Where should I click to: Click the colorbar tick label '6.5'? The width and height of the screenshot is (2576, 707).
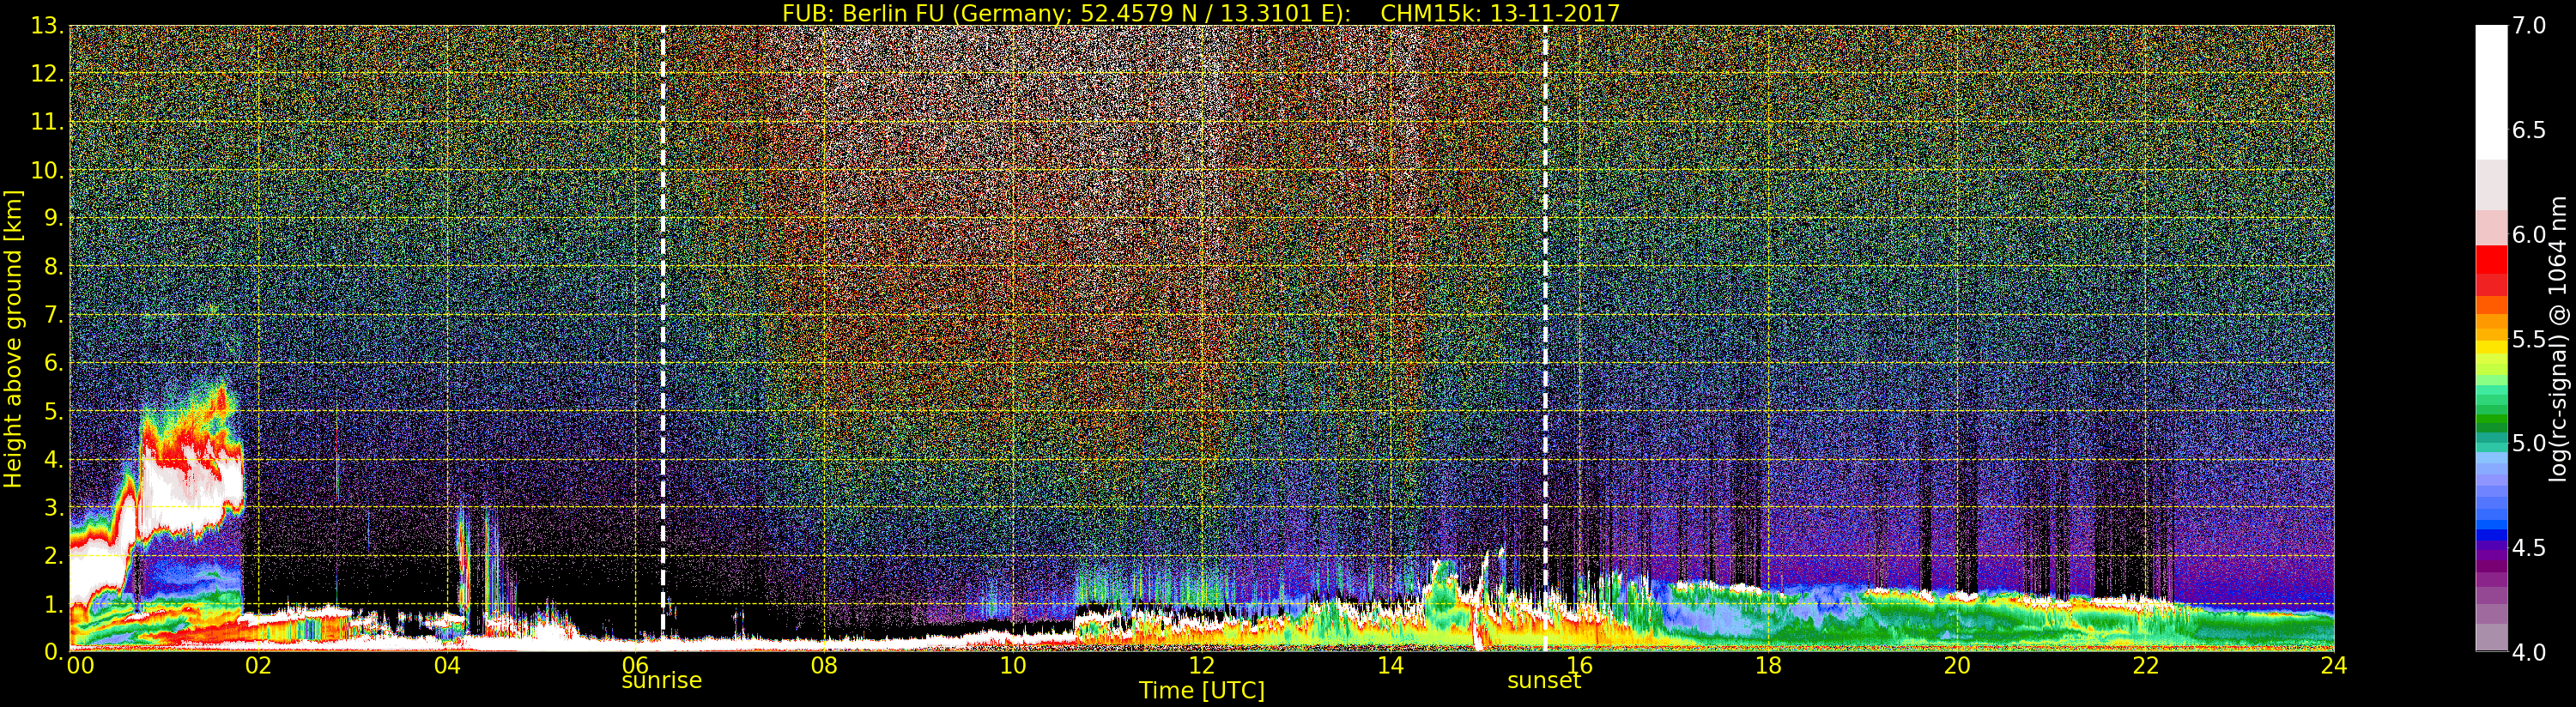2528,130
